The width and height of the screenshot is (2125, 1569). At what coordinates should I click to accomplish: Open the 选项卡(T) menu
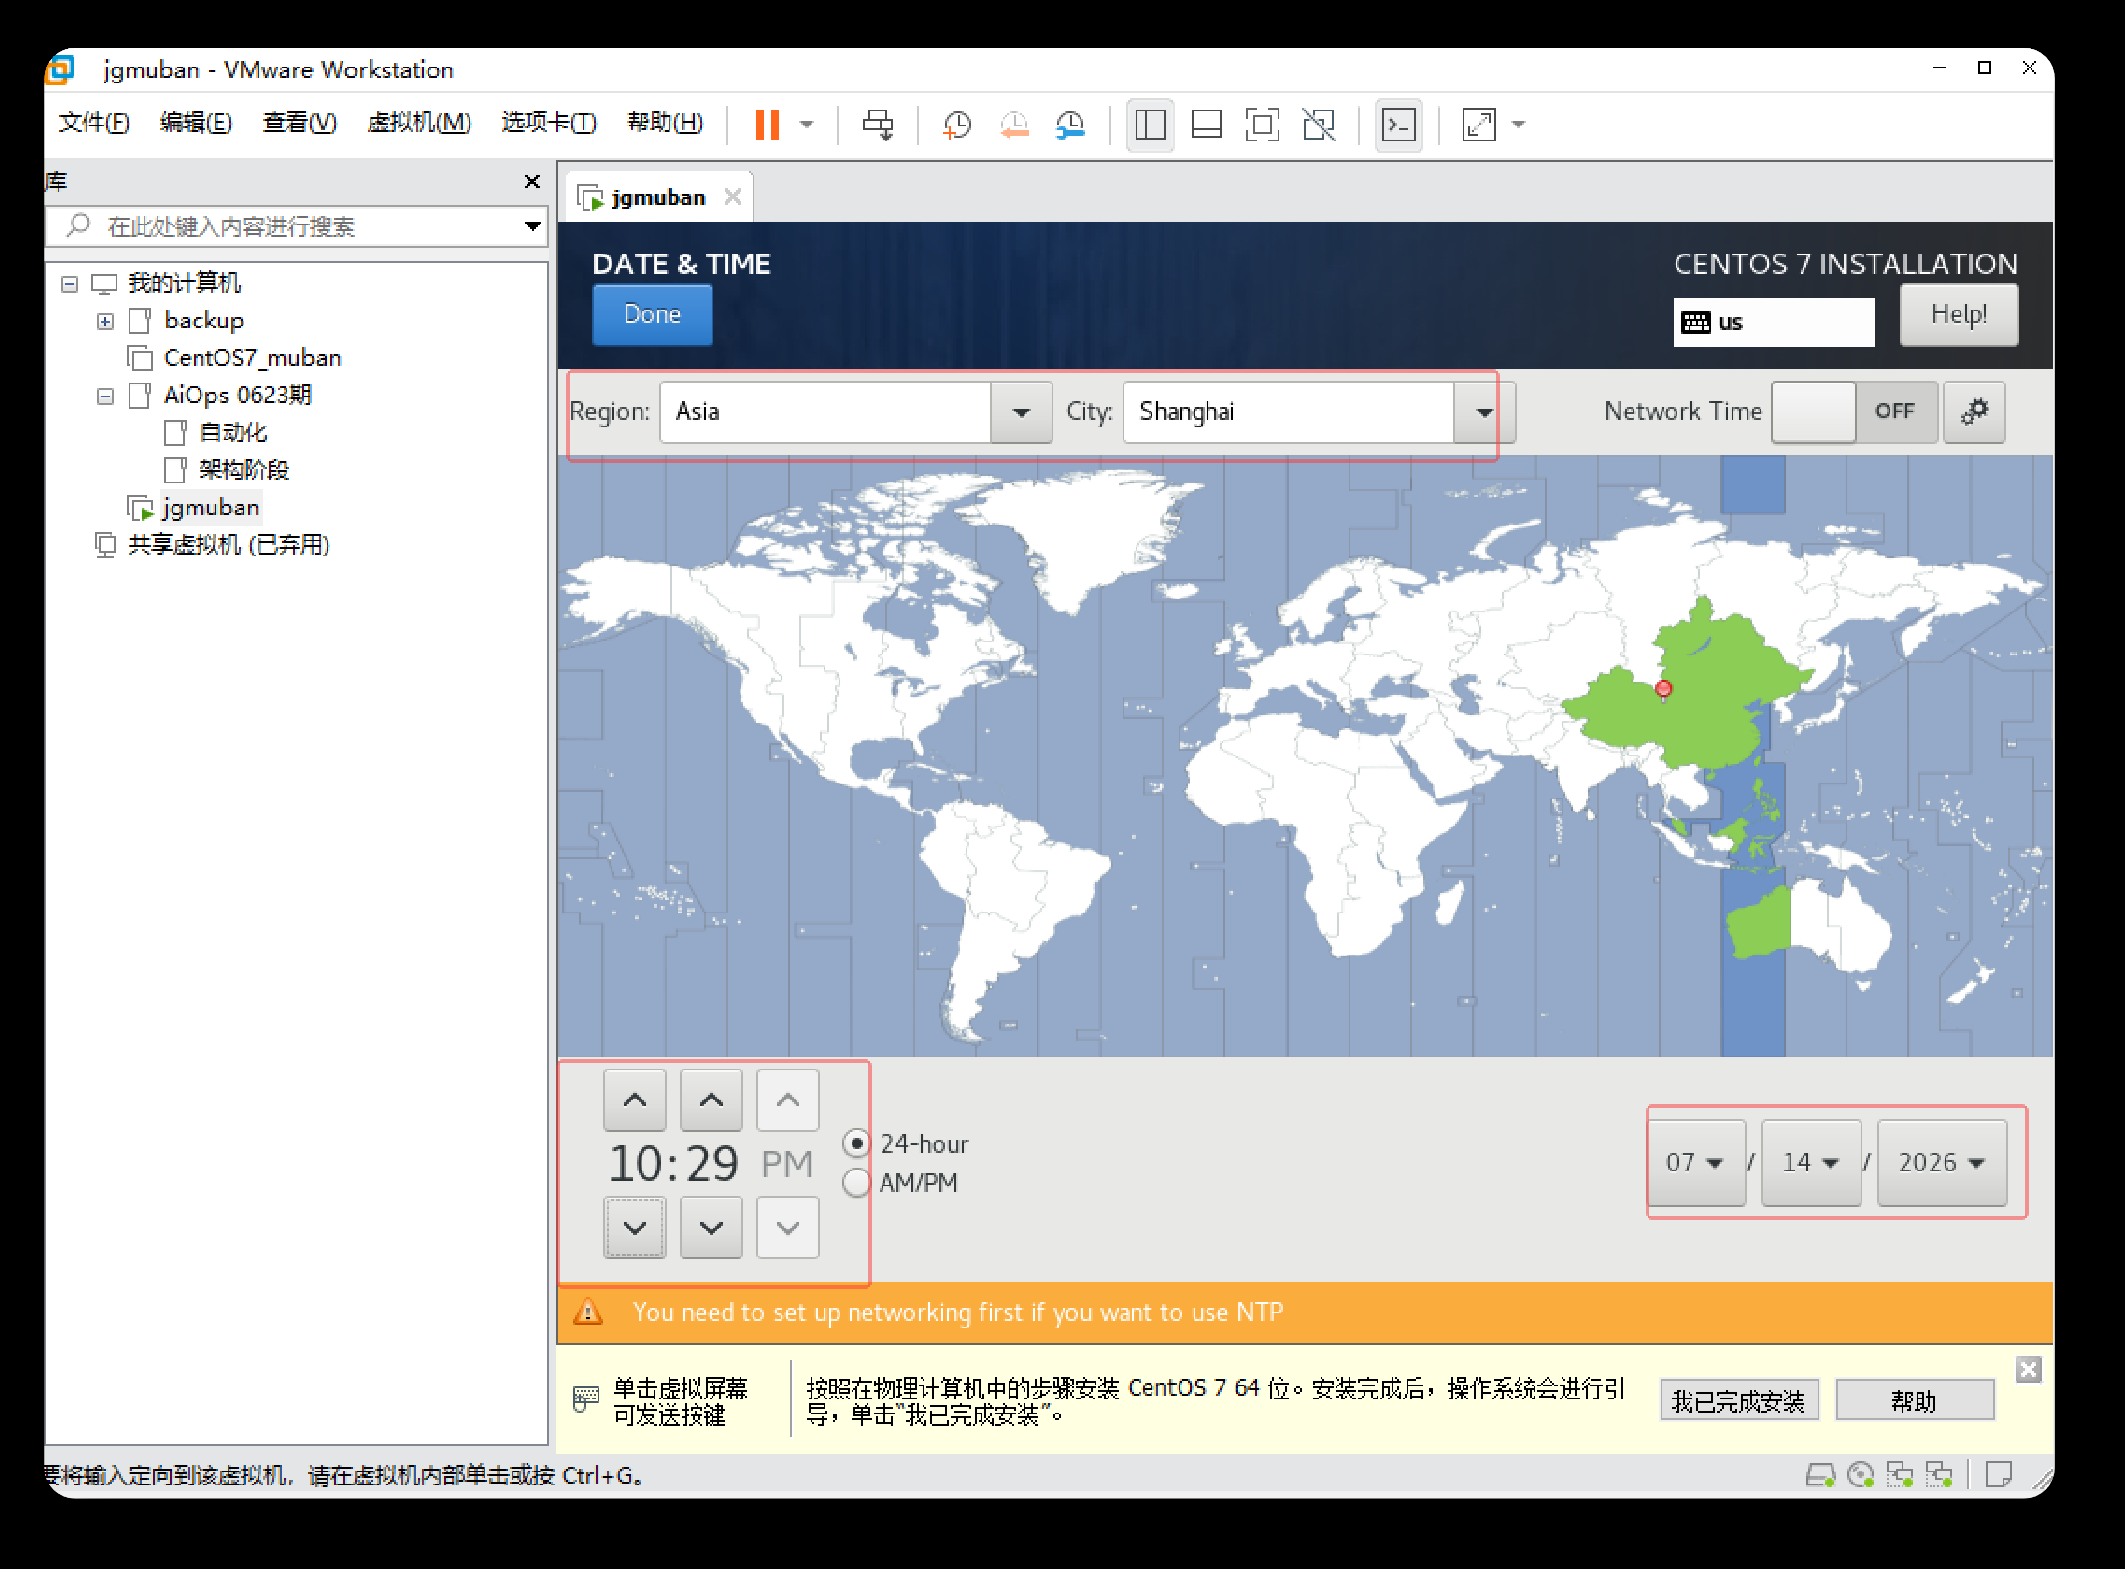[549, 123]
